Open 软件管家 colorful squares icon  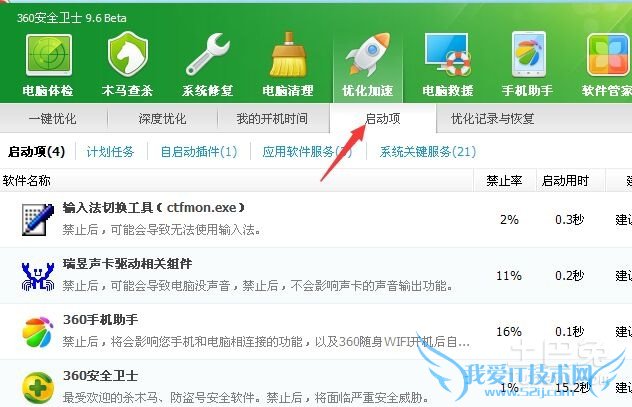pos(609,55)
